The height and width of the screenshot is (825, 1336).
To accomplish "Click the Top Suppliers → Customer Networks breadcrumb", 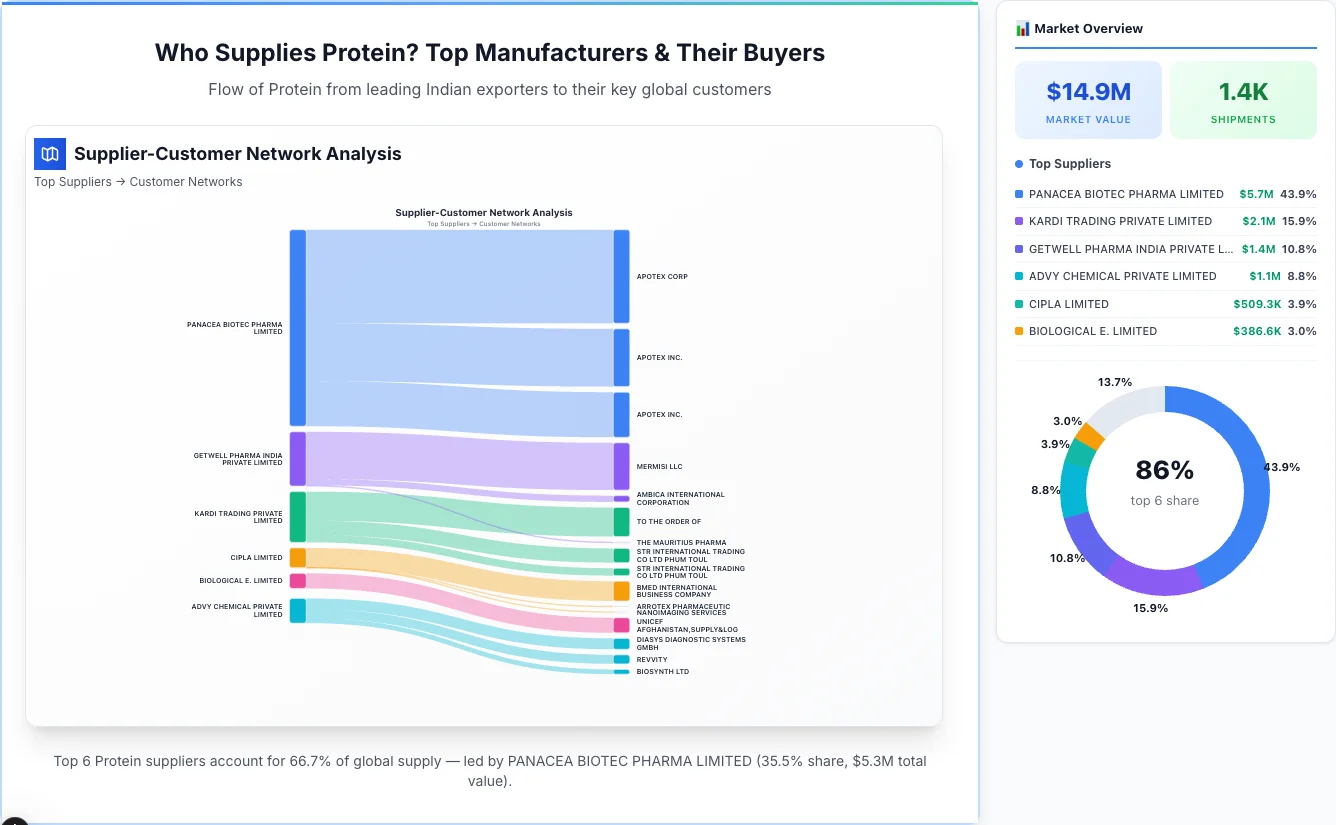I will [138, 181].
